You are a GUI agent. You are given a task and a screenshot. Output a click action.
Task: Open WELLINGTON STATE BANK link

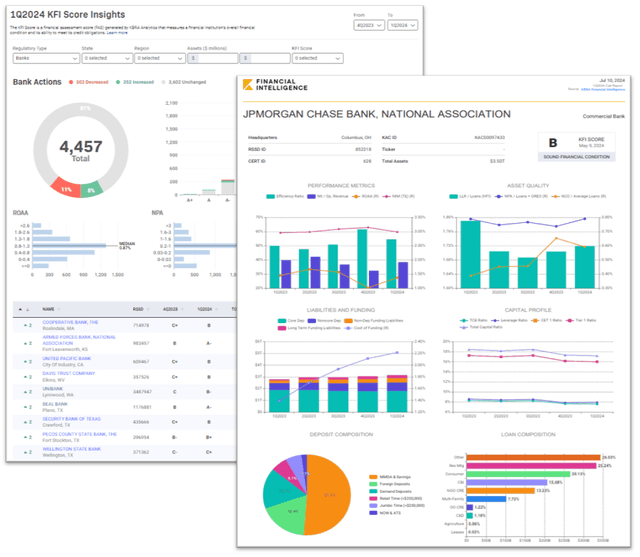[x=71, y=449]
